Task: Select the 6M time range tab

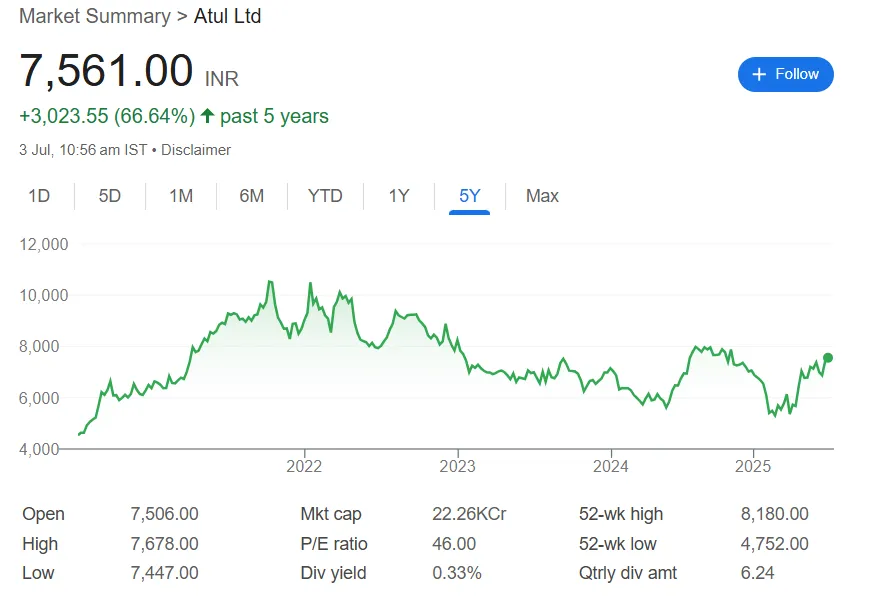Action: coord(251,196)
